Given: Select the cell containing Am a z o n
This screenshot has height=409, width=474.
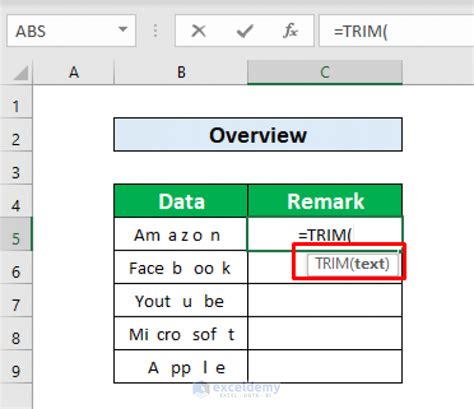Looking at the screenshot, I should 181,234.
